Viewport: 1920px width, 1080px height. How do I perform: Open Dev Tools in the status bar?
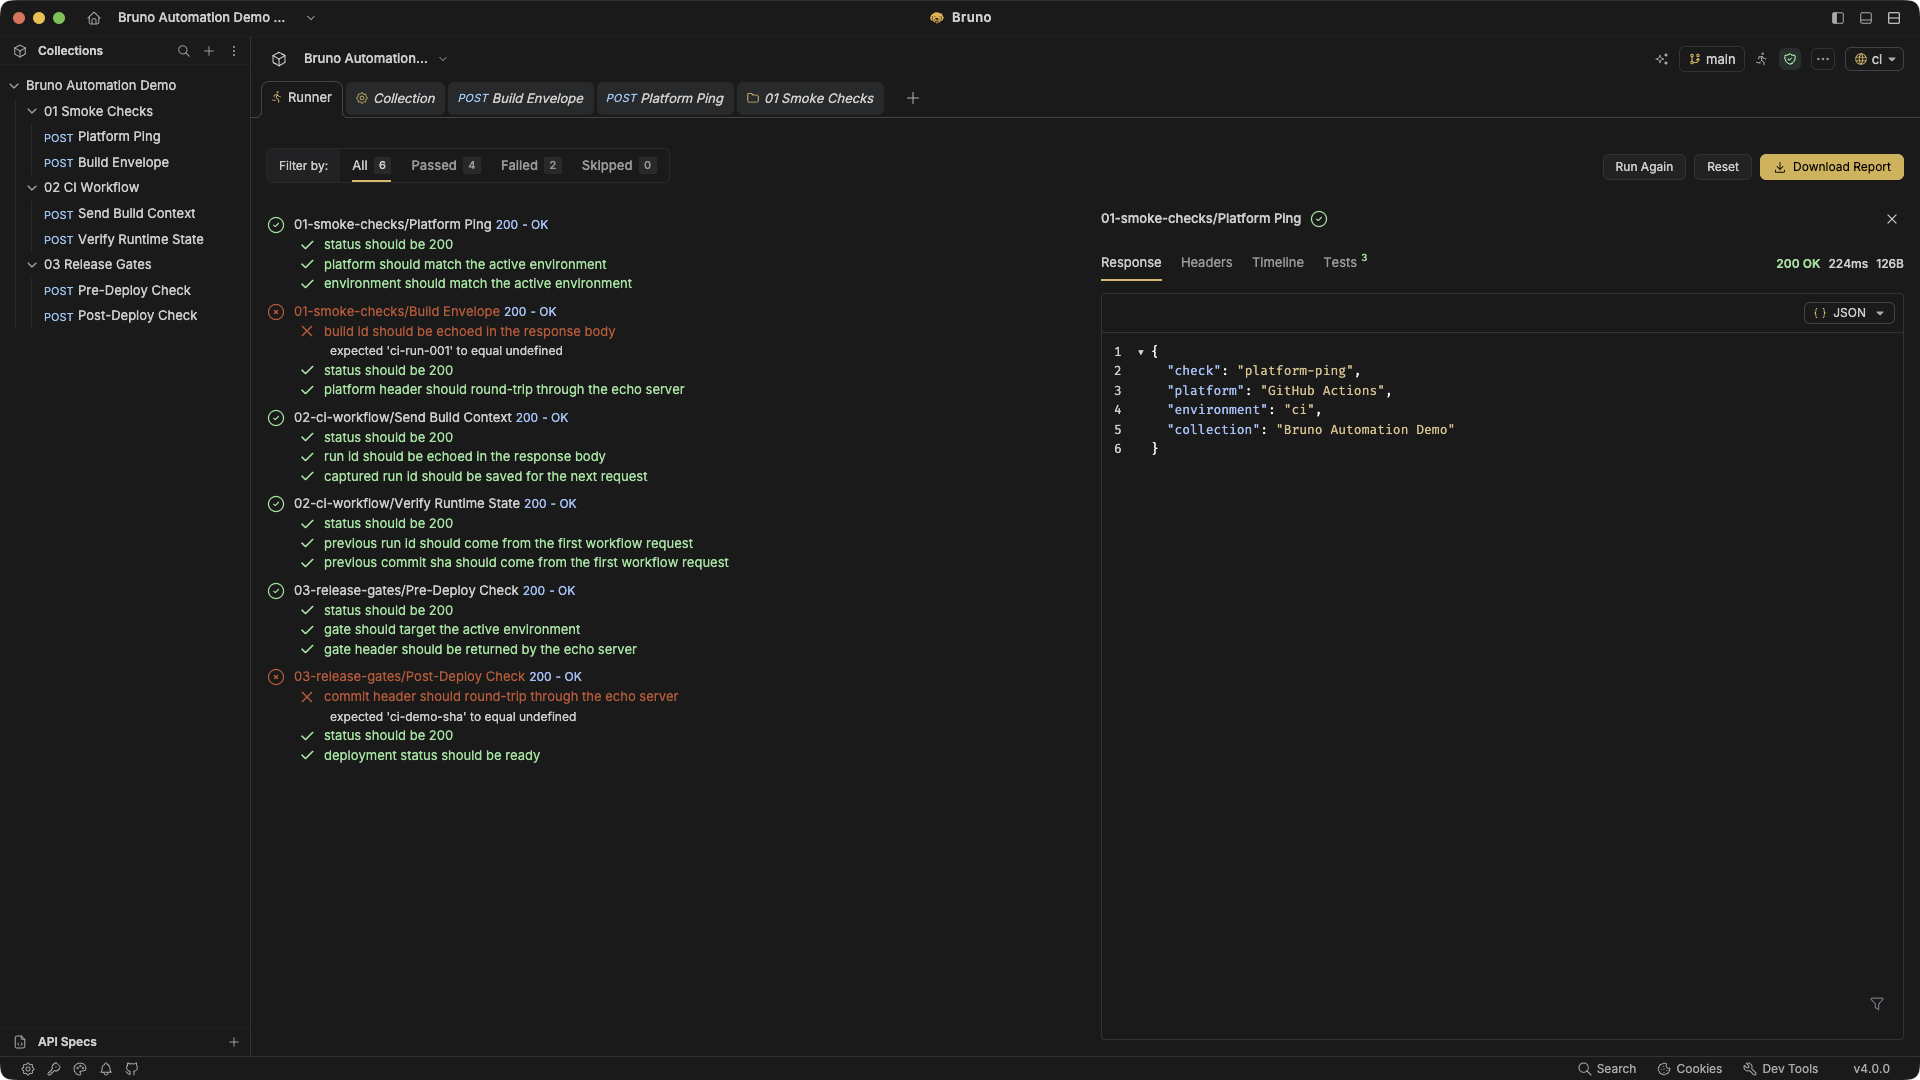click(x=1781, y=1069)
